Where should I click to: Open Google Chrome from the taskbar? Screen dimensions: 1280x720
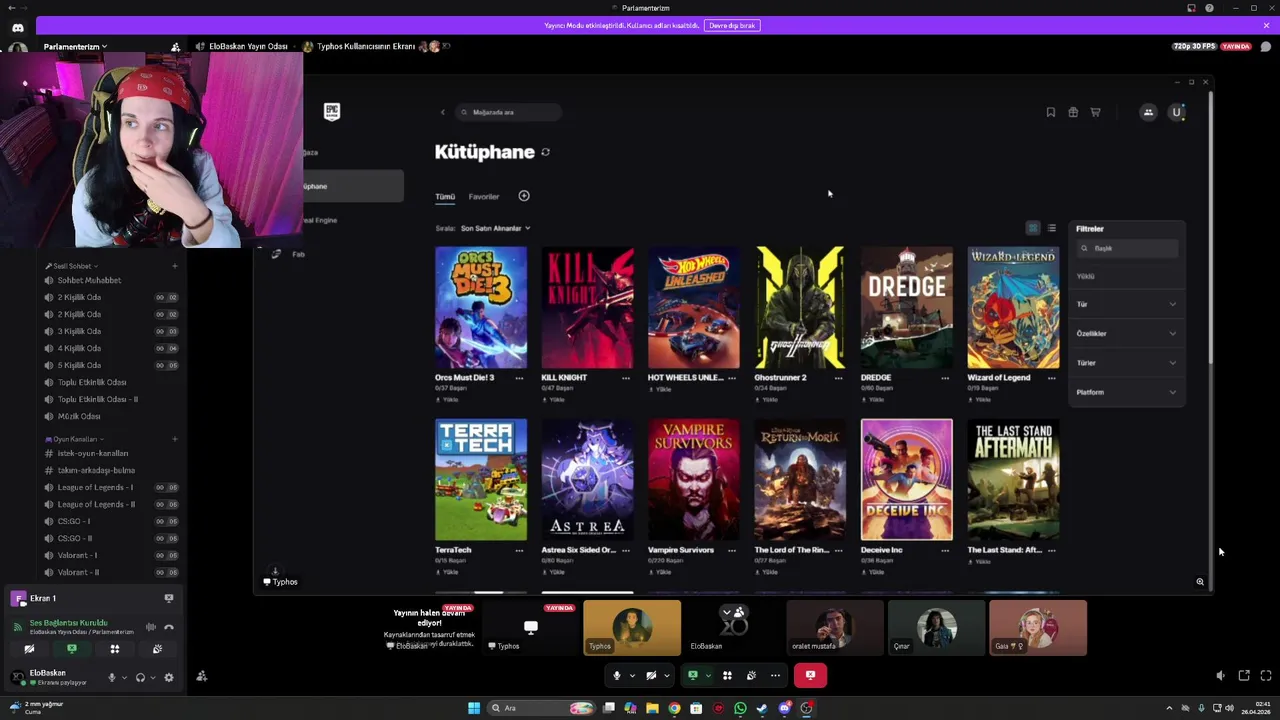(x=674, y=708)
